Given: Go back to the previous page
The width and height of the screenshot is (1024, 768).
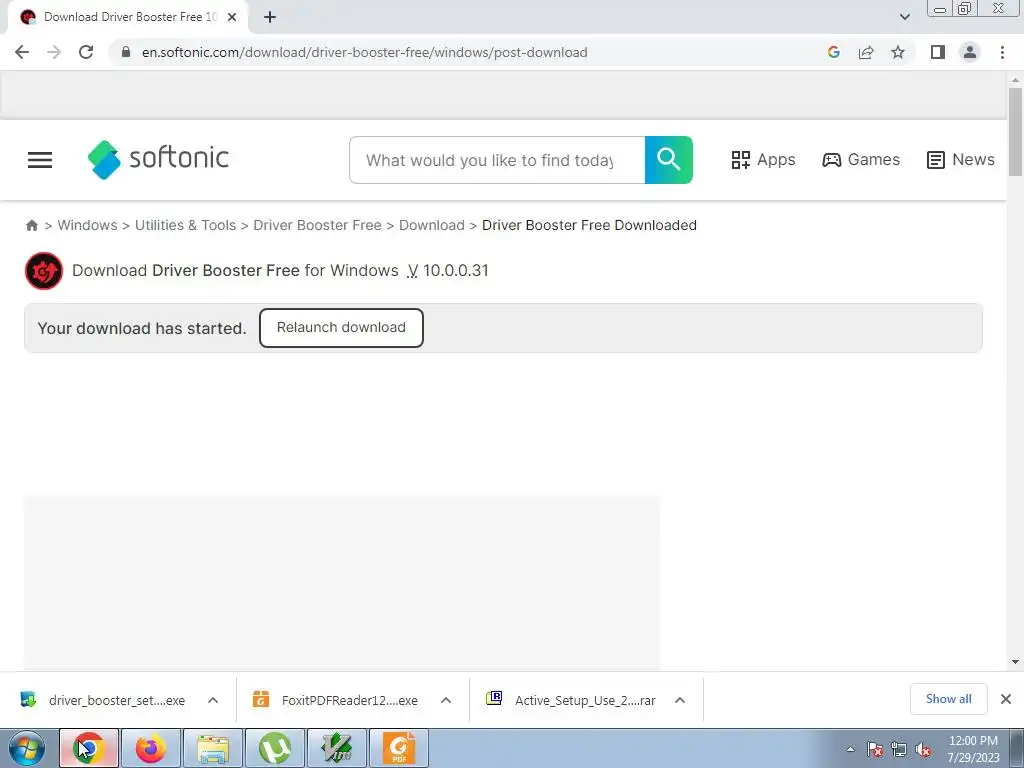Looking at the screenshot, I should click(22, 52).
